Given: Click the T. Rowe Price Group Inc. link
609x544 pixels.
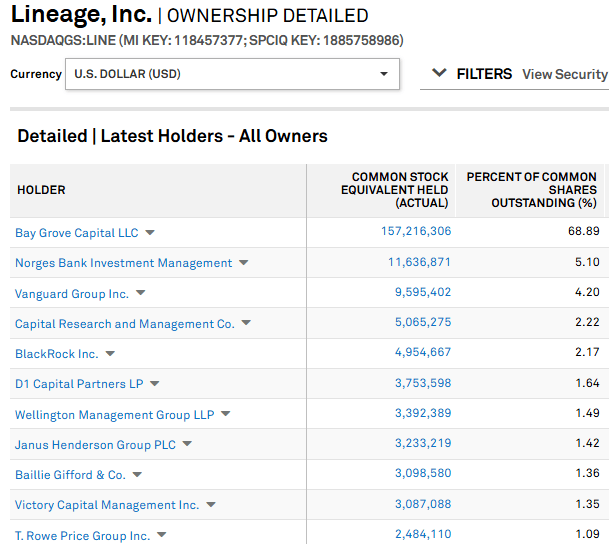Looking at the screenshot, I should pyautogui.click(x=82, y=536).
